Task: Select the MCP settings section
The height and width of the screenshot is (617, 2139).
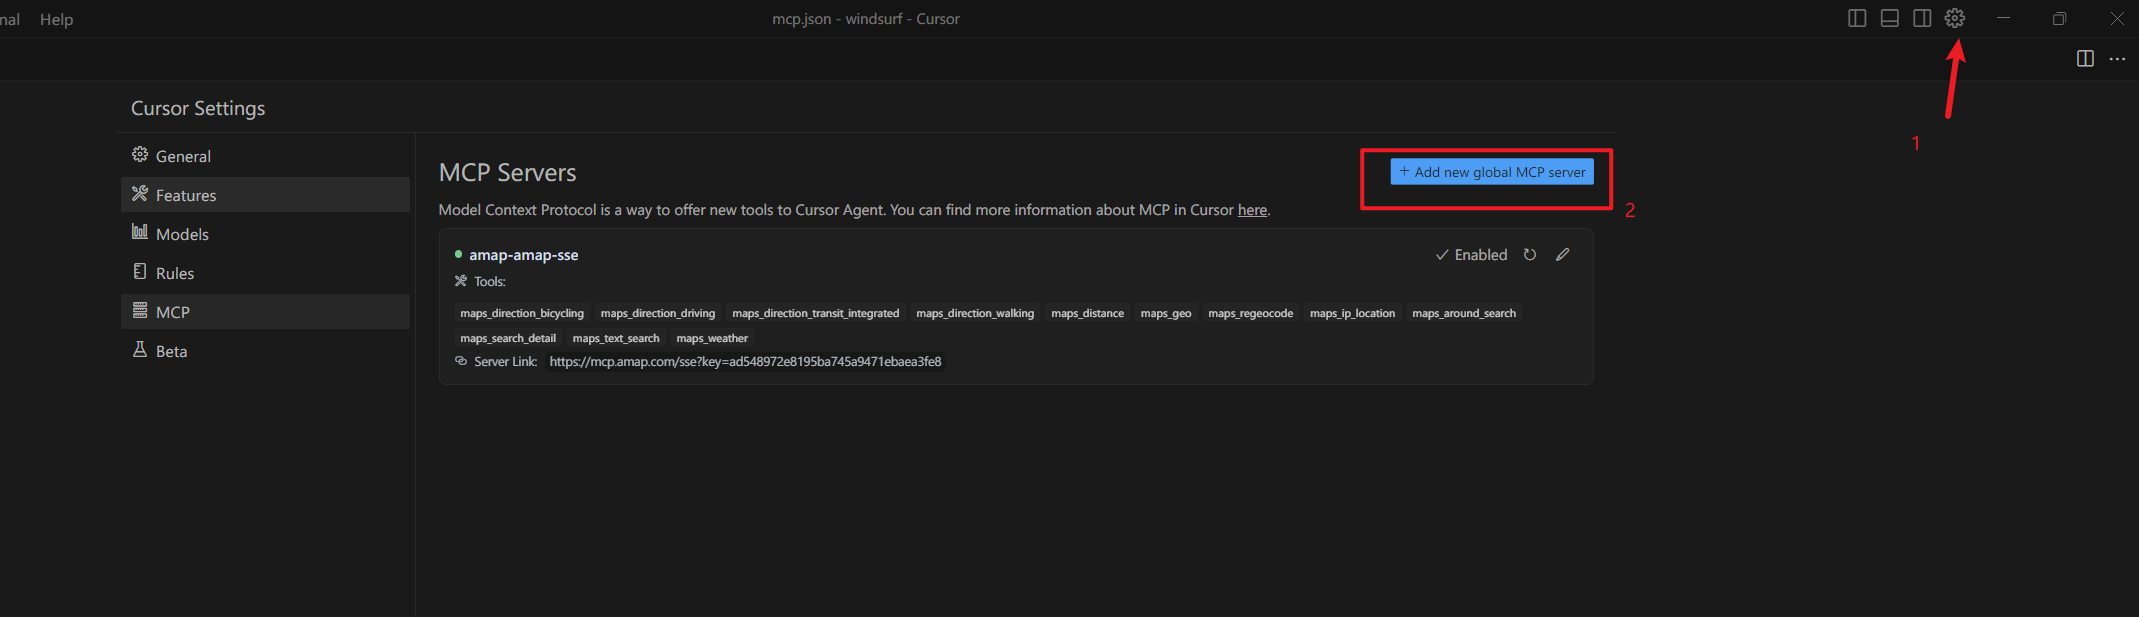Action: click(265, 312)
